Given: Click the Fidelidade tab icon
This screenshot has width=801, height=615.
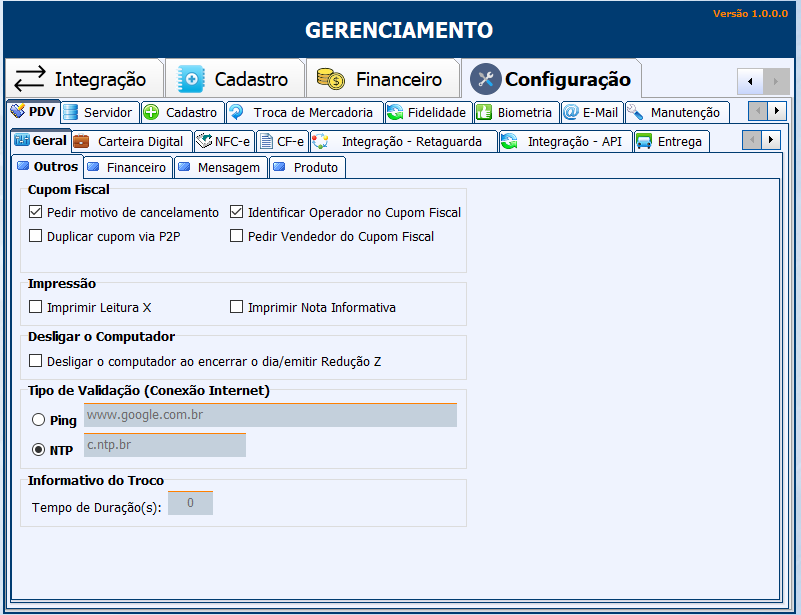Looking at the screenshot, I should 395,112.
